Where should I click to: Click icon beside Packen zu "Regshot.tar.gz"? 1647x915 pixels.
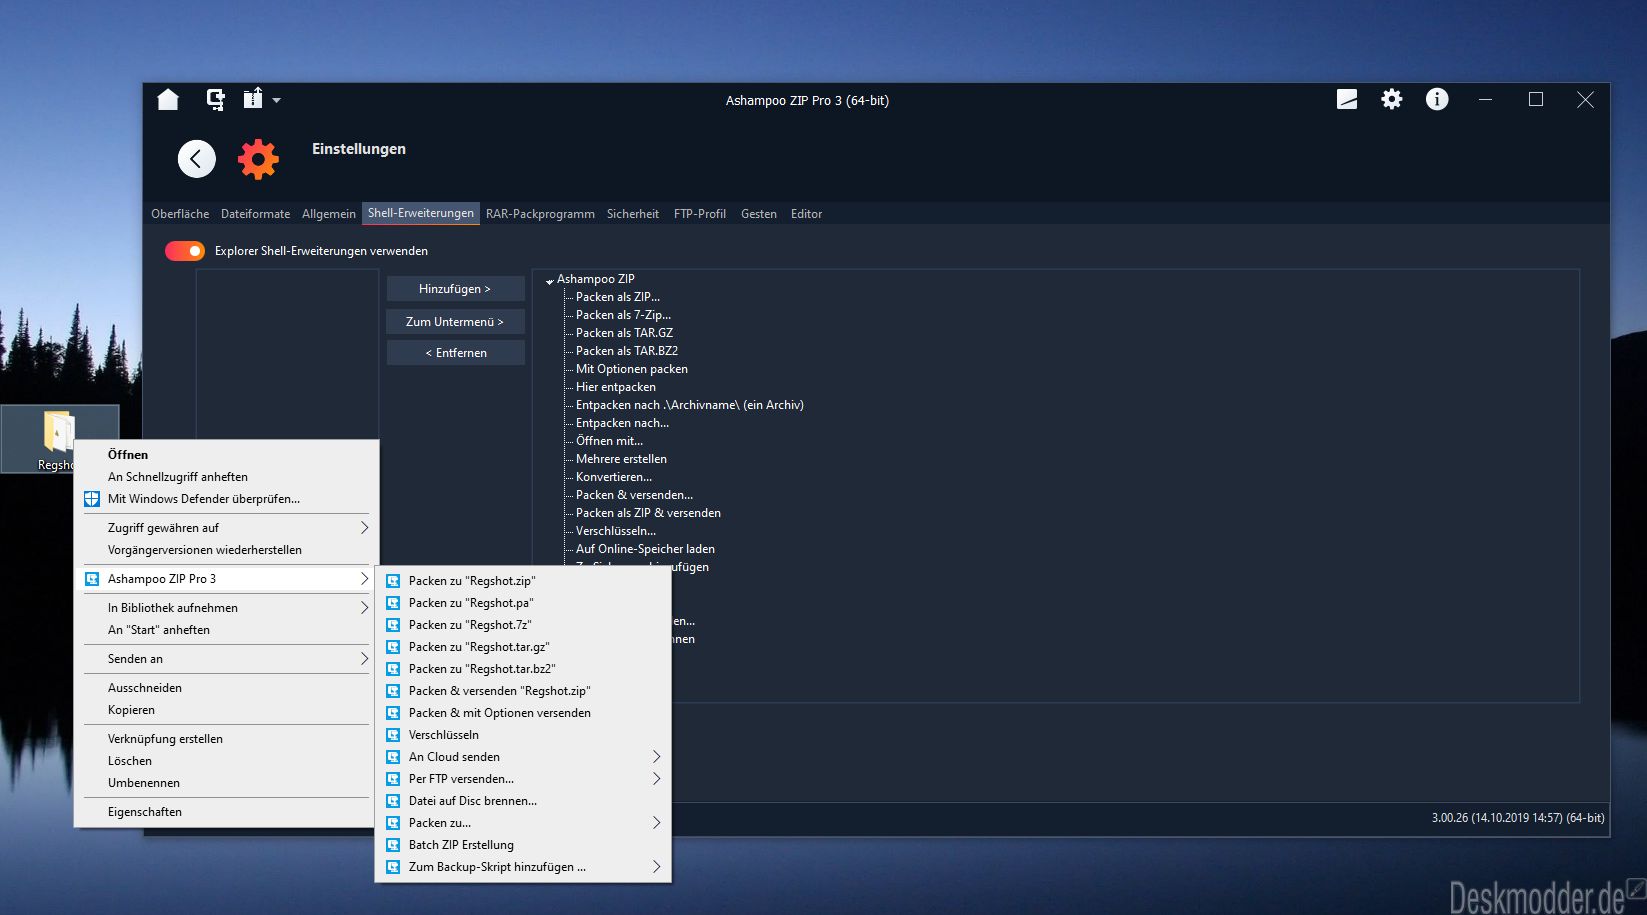coord(393,647)
